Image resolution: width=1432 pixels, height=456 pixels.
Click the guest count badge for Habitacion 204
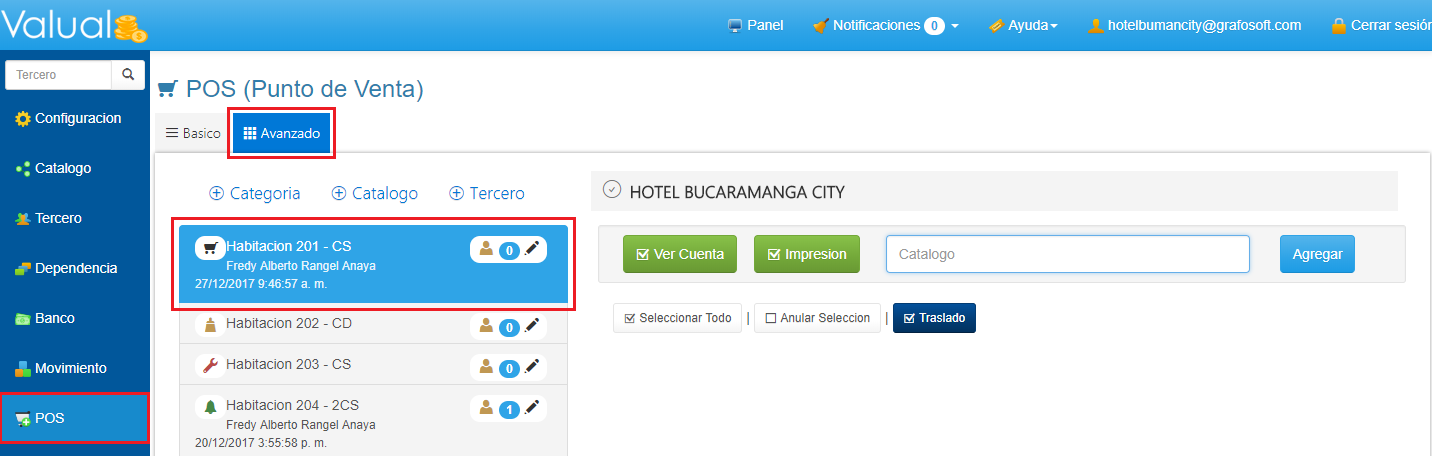click(x=509, y=409)
